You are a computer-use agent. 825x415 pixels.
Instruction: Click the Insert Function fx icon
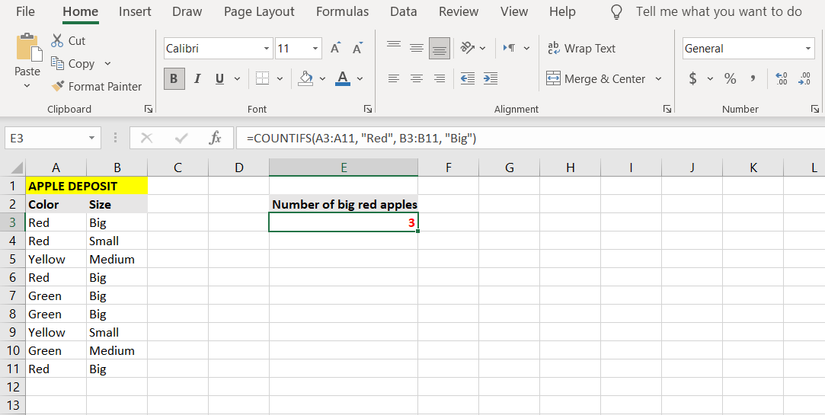(215, 138)
